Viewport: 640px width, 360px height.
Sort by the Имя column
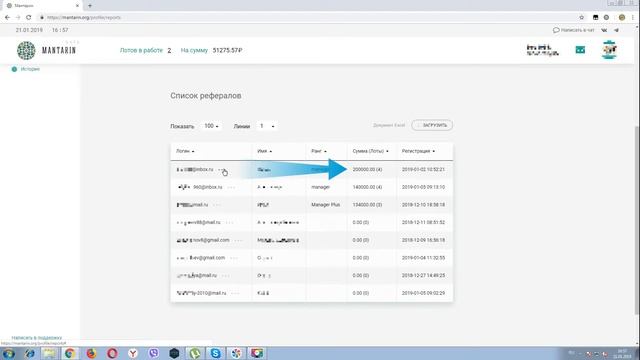(x=264, y=151)
